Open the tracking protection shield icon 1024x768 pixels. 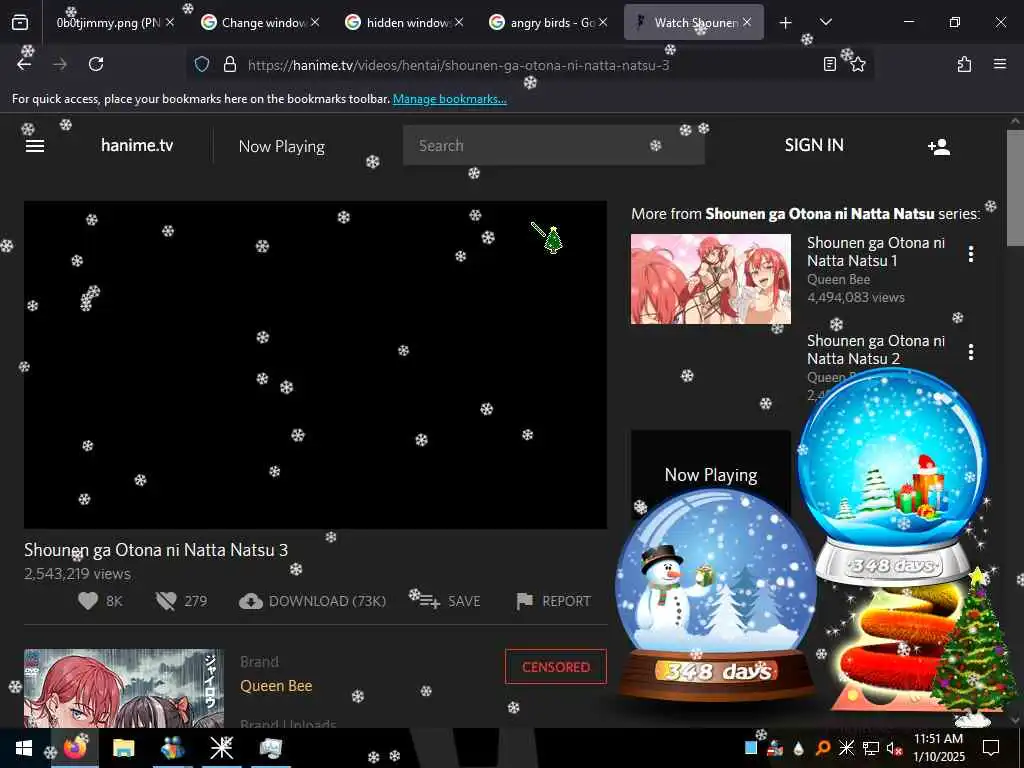202,64
